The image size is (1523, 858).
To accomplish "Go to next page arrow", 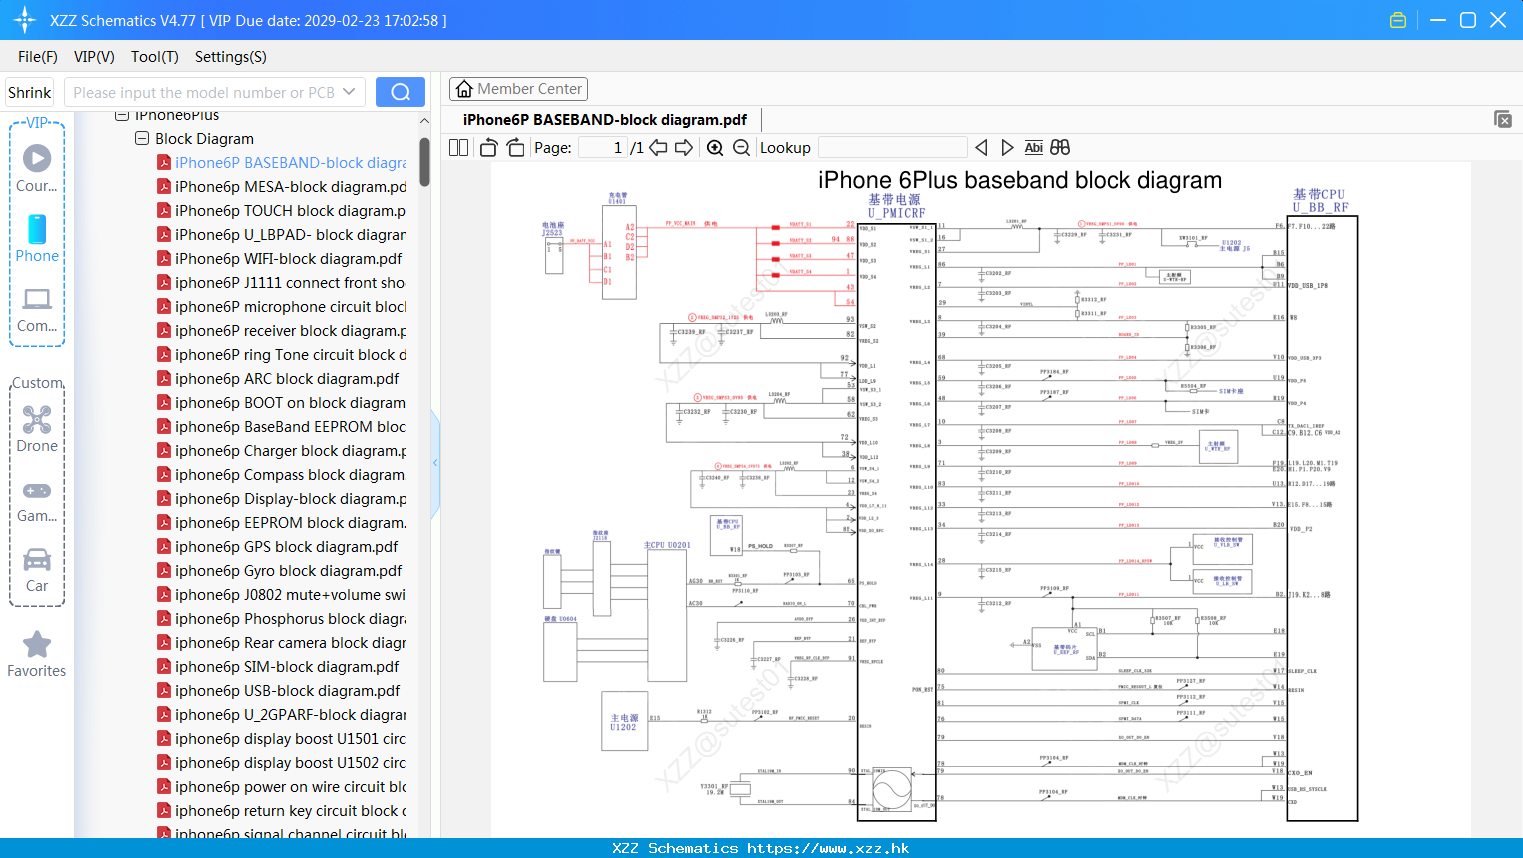I will pyautogui.click(x=684, y=147).
